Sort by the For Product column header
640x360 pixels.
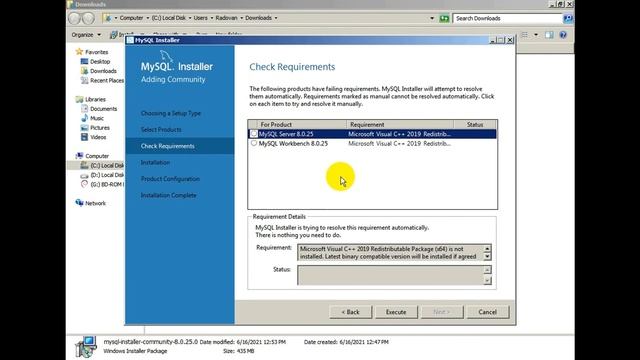[x=302, y=124]
